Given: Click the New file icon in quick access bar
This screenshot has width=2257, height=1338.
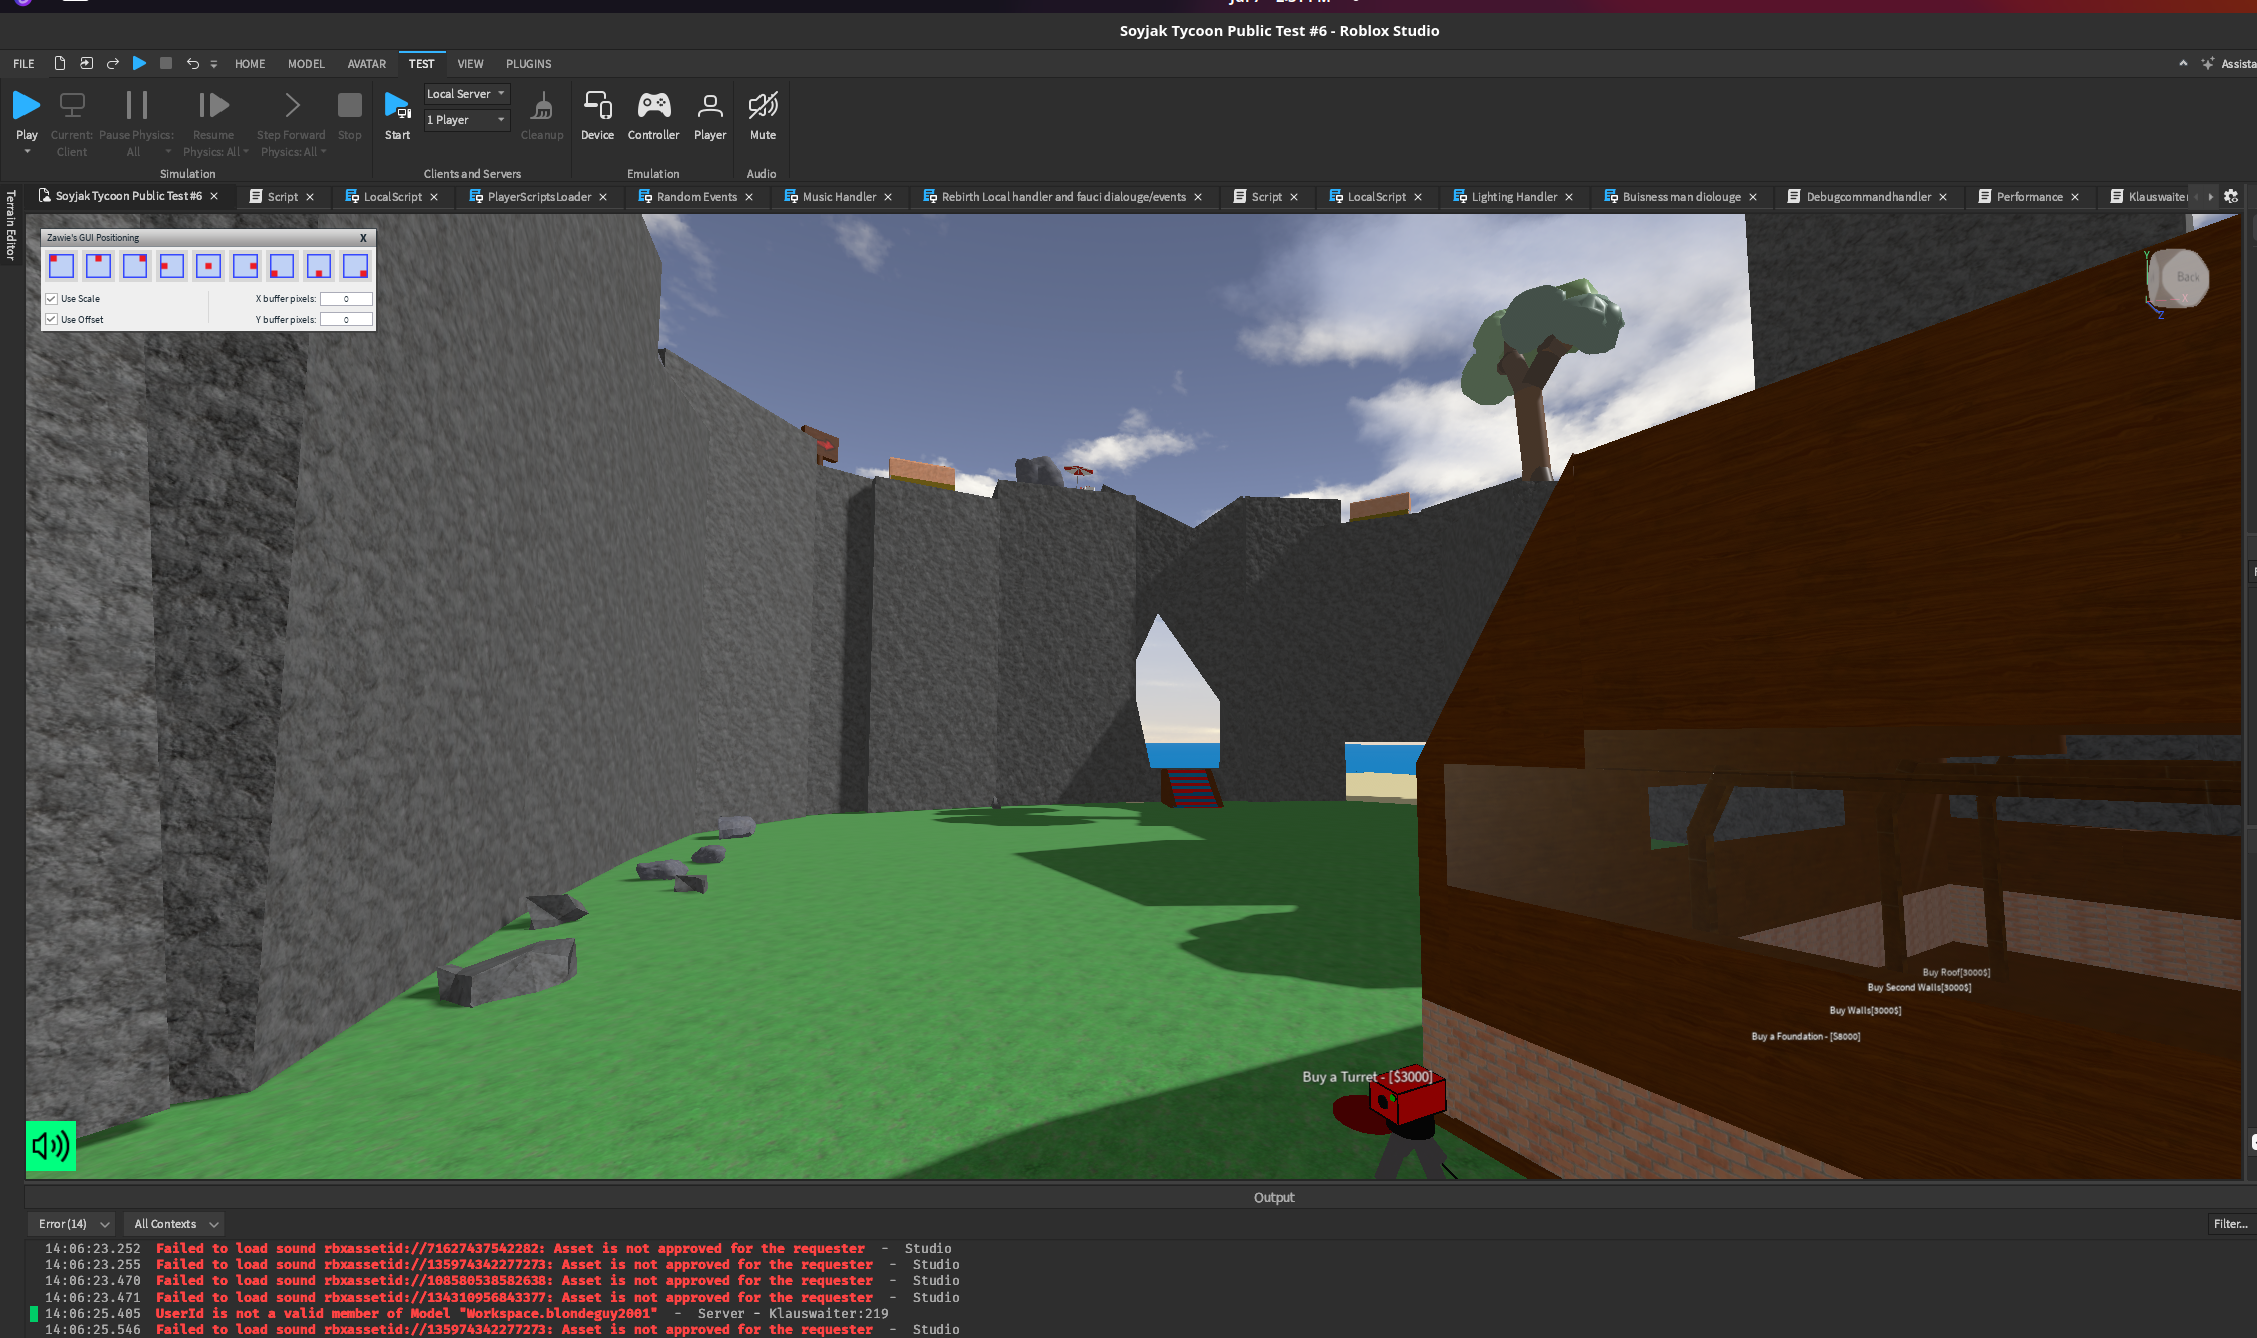Looking at the screenshot, I should (60, 63).
